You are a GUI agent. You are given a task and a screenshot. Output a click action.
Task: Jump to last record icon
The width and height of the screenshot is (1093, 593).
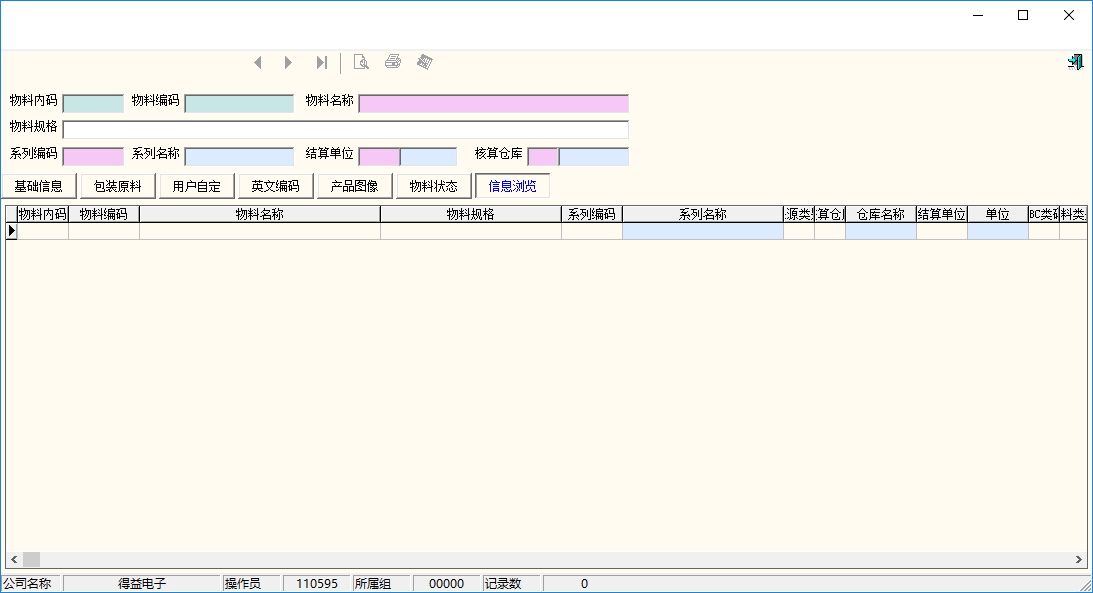[x=321, y=63]
